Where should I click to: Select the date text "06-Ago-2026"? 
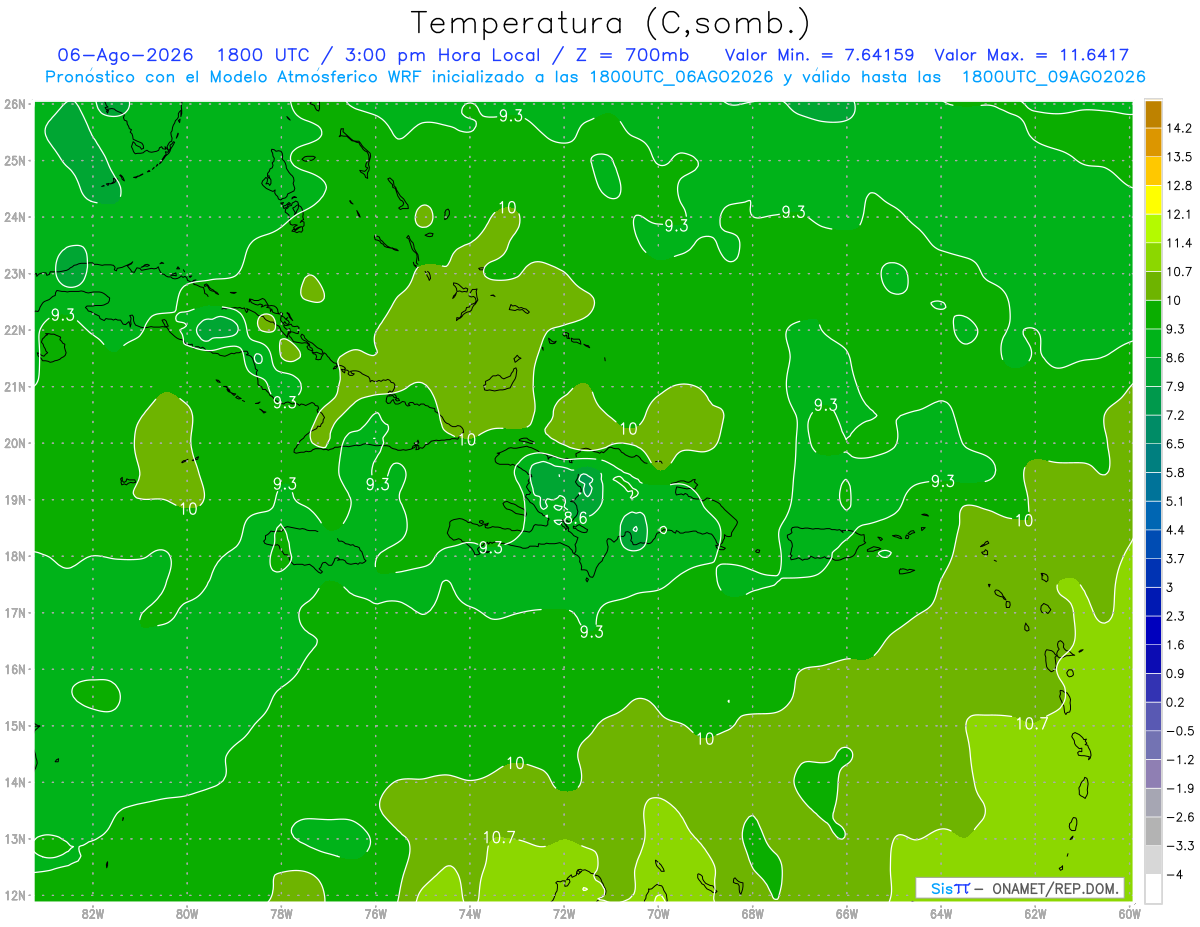pyautogui.click(x=124, y=55)
